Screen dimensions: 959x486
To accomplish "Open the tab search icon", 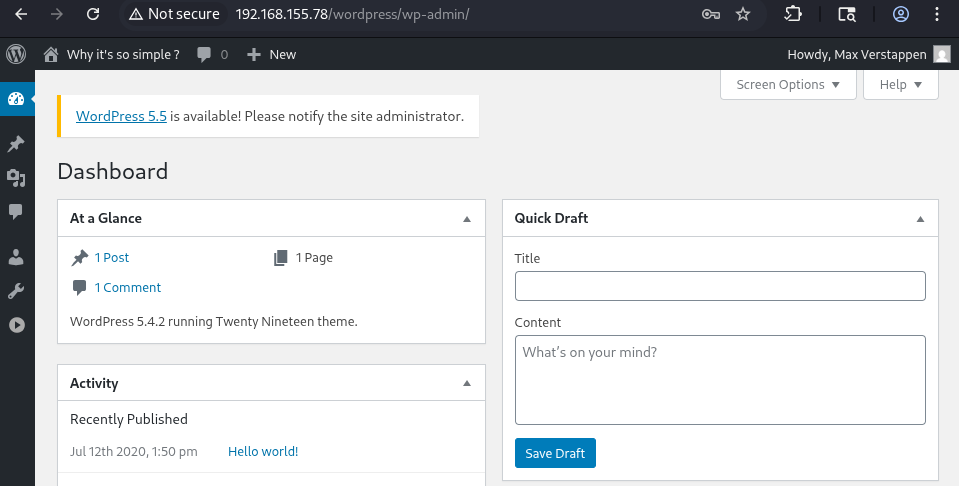I will coord(846,14).
